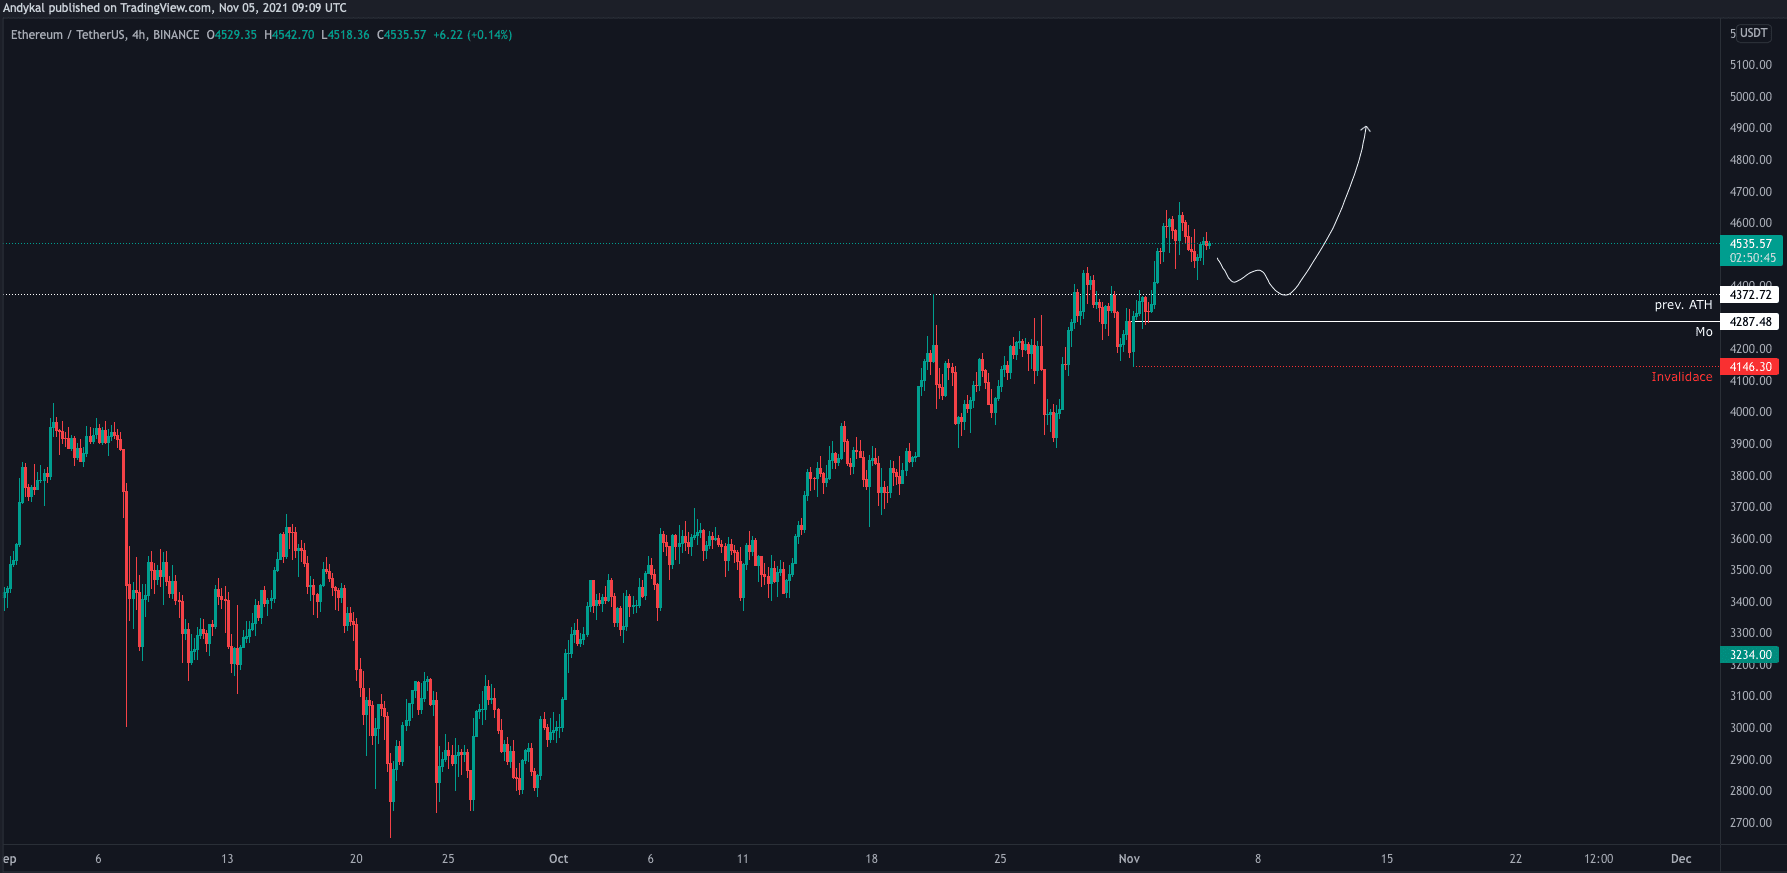Image resolution: width=1787 pixels, height=873 pixels.
Task: Click the Andykal published on TradingView.com header
Action: pyautogui.click(x=175, y=8)
